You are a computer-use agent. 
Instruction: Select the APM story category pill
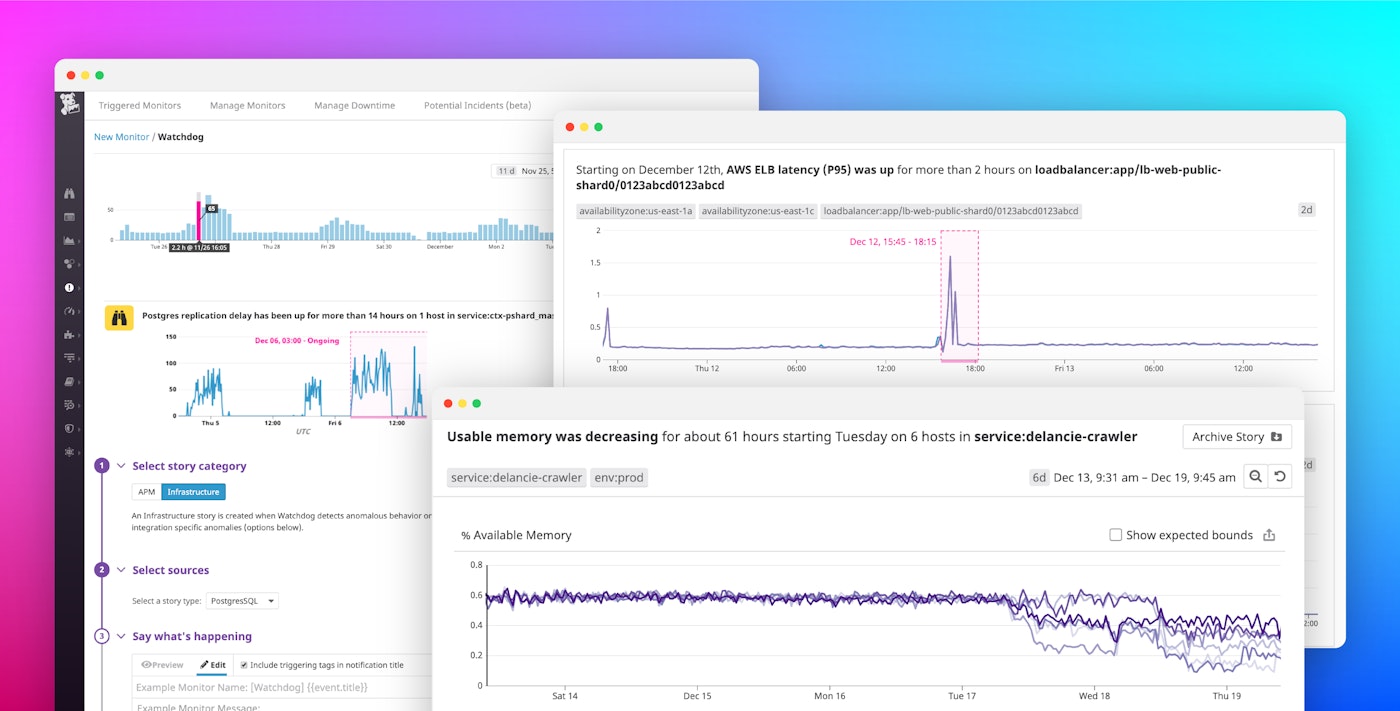tap(146, 491)
